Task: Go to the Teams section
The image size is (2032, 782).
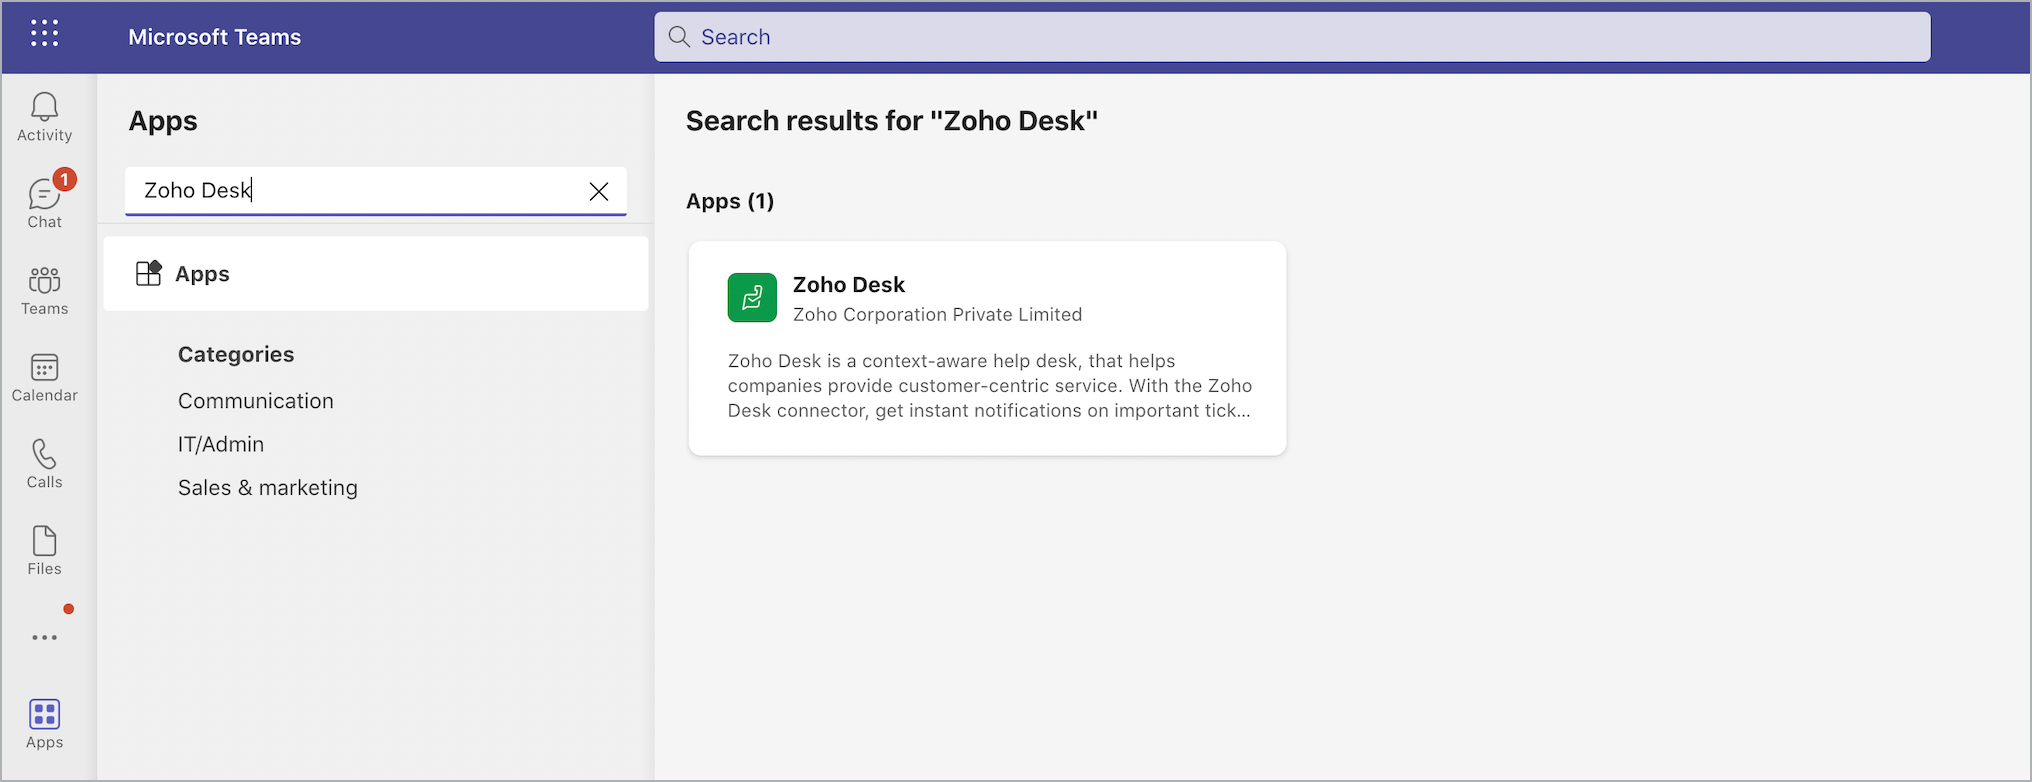Action: (x=44, y=290)
